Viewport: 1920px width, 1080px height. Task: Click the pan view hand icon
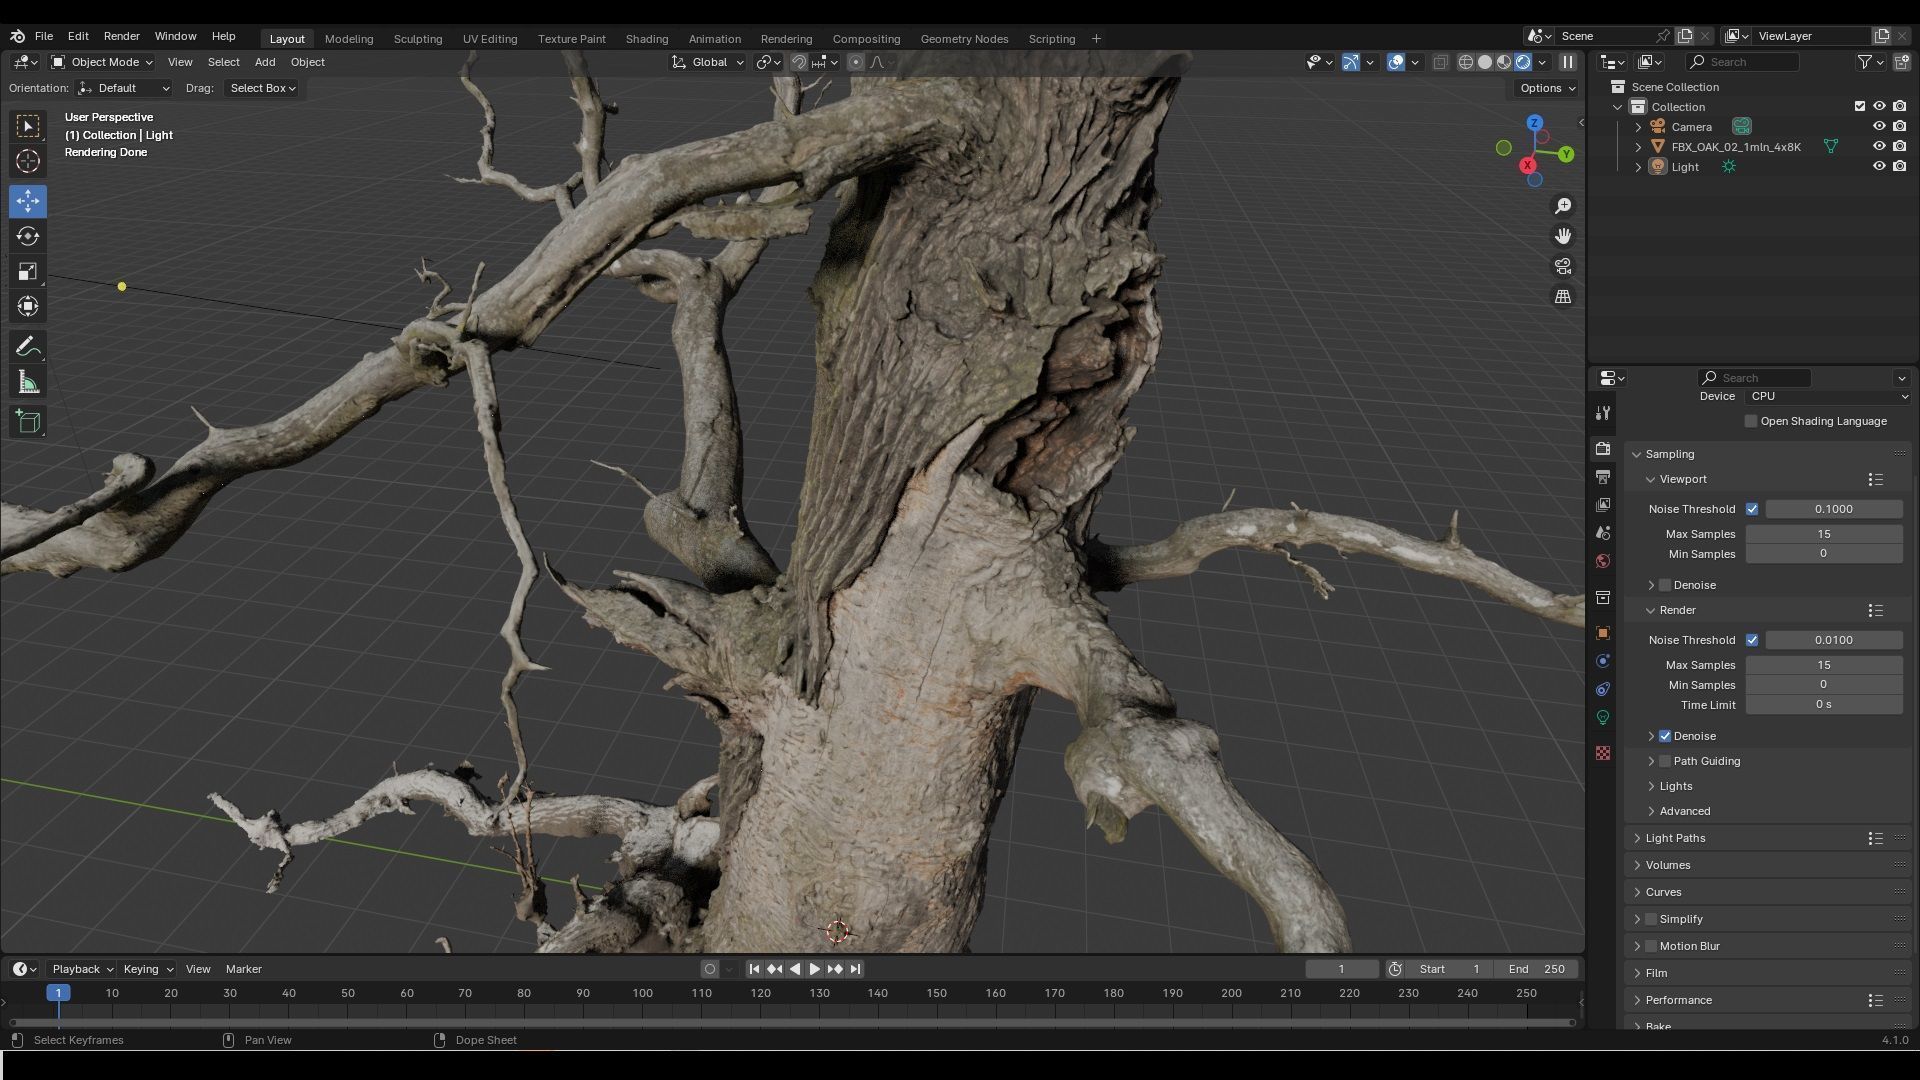[x=1562, y=236]
